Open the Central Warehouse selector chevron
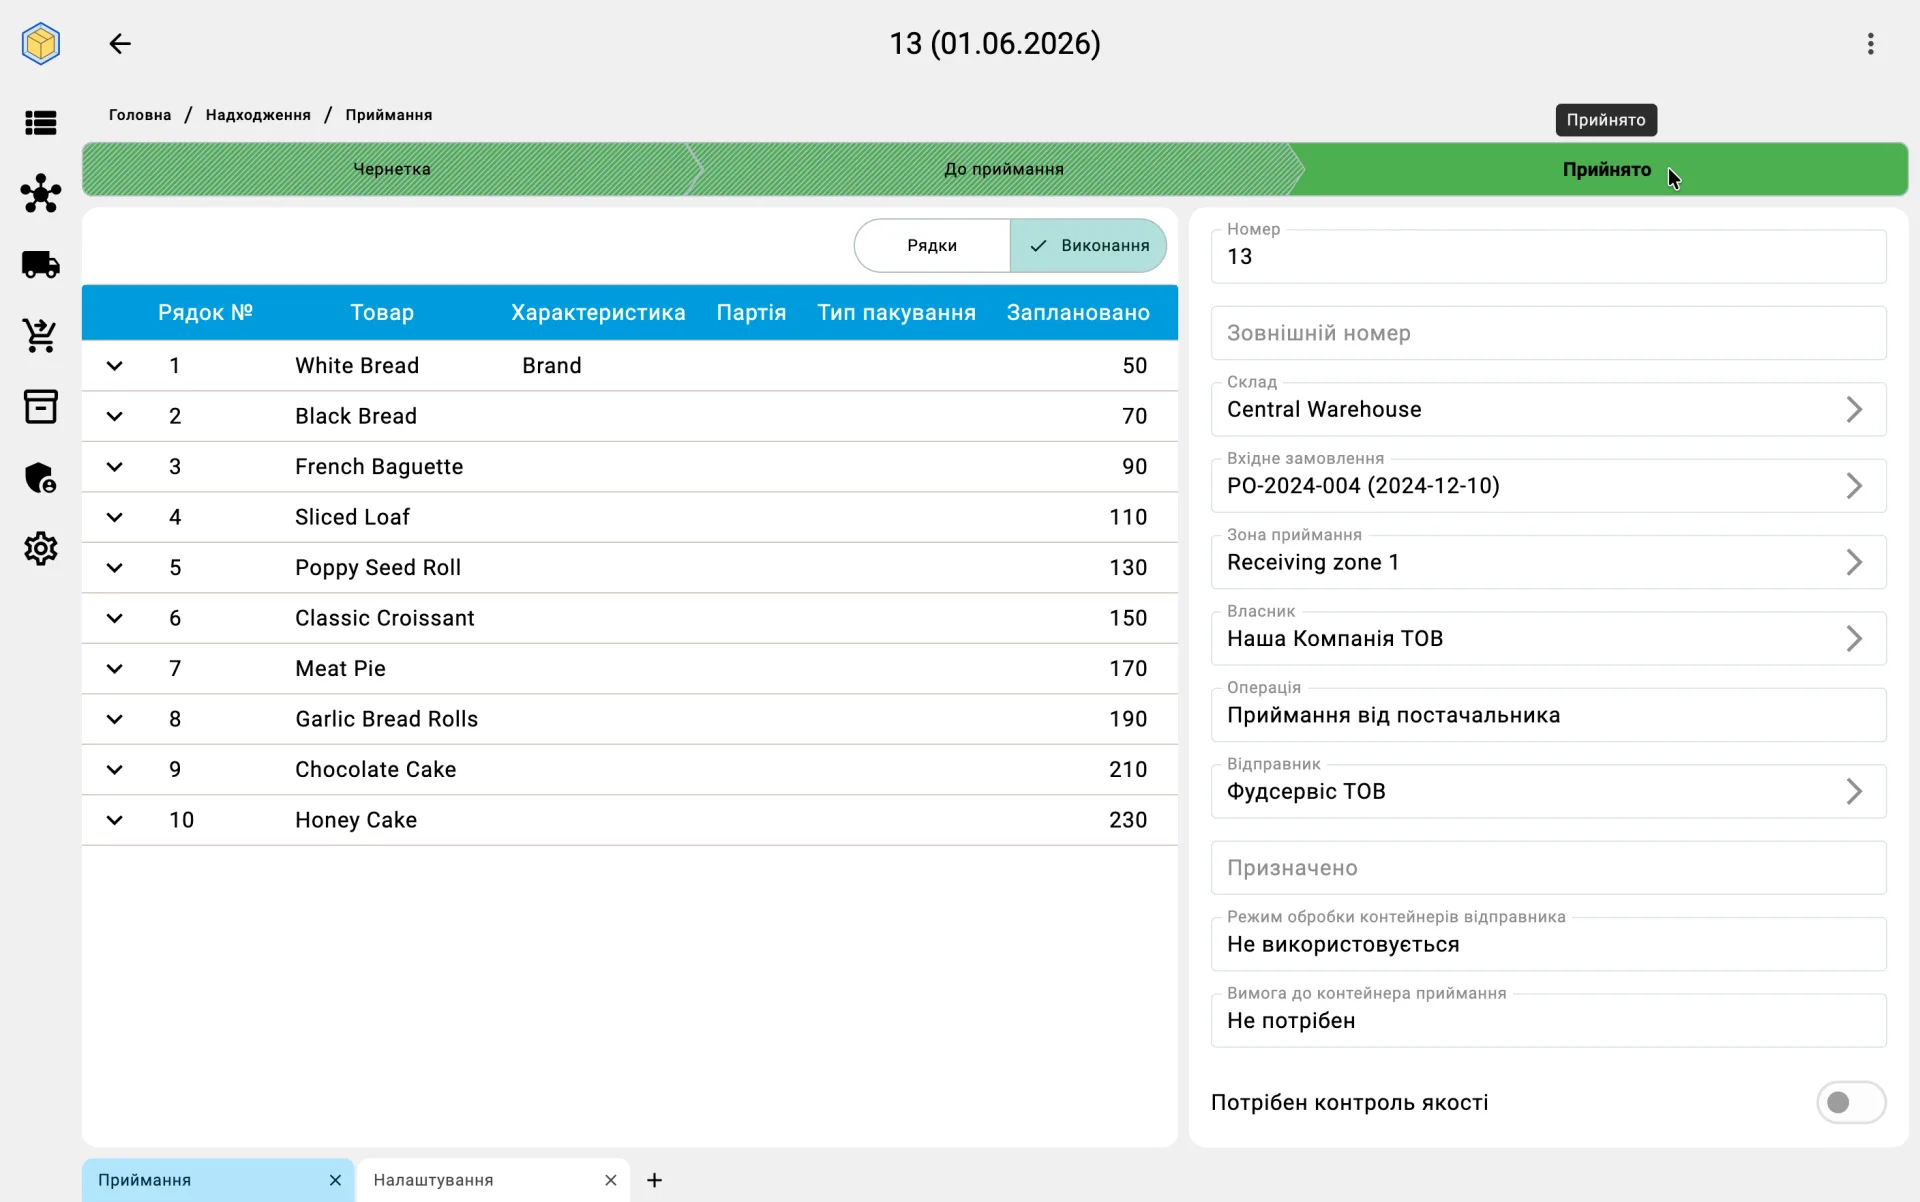The image size is (1920, 1202). click(1853, 409)
